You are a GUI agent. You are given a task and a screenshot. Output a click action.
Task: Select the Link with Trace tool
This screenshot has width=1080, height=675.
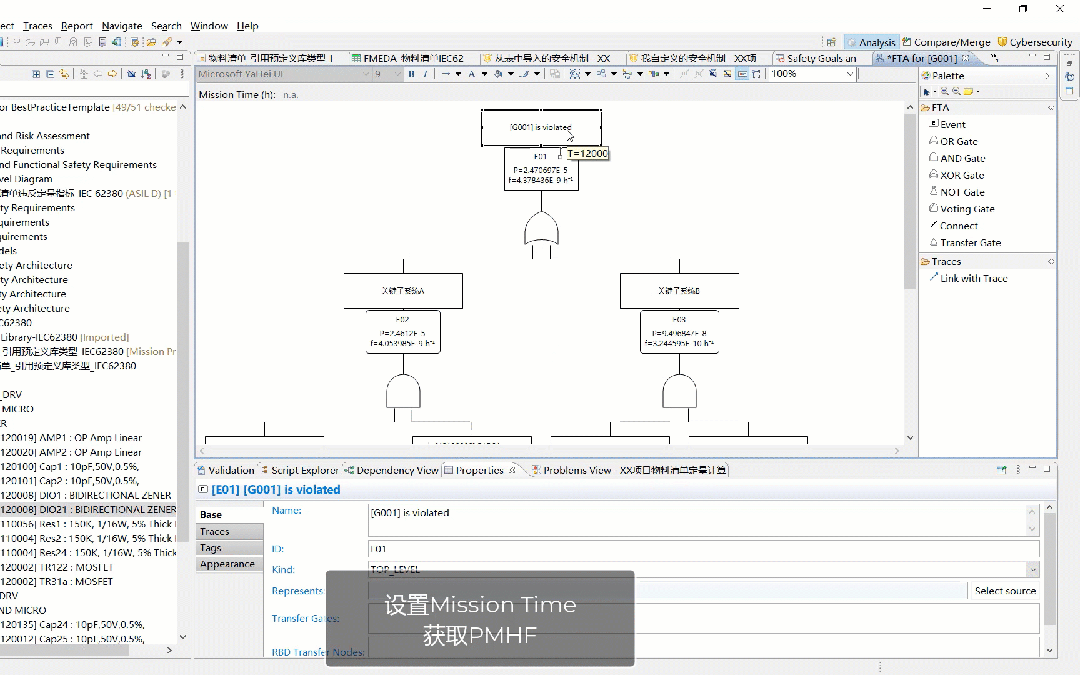click(x=968, y=278)
